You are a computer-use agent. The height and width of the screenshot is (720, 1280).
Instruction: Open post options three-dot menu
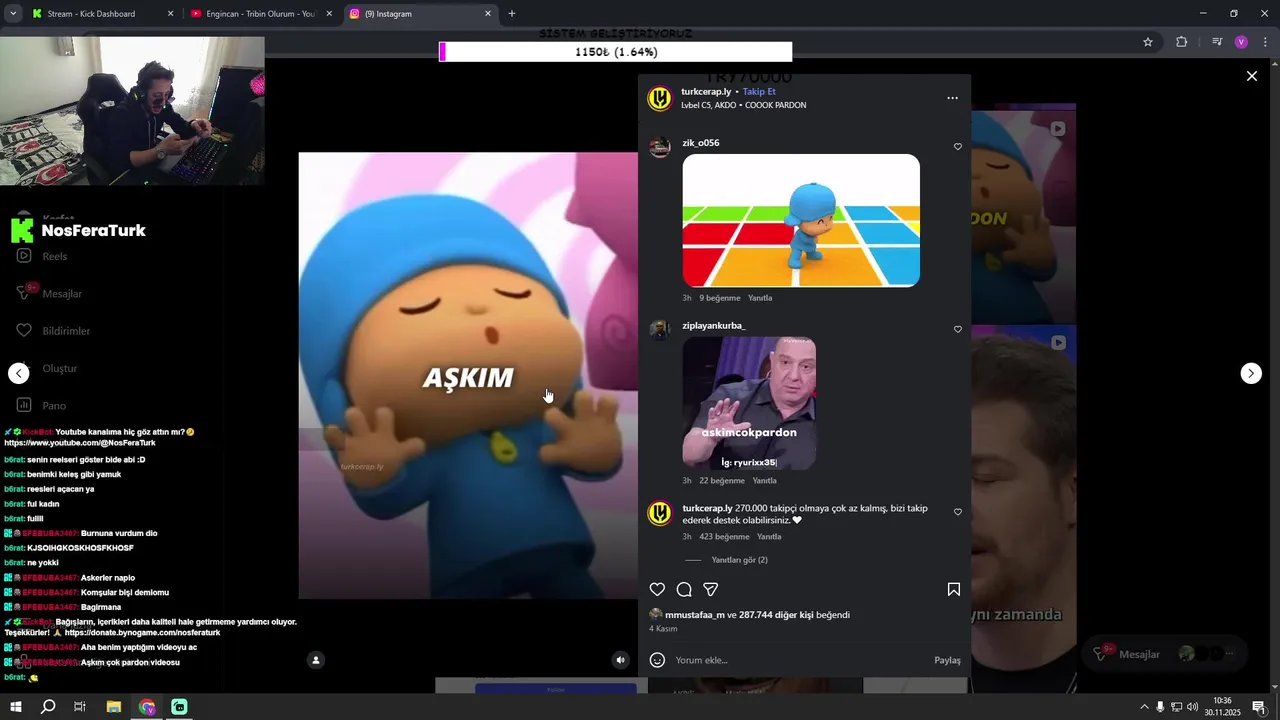(952, 98)
